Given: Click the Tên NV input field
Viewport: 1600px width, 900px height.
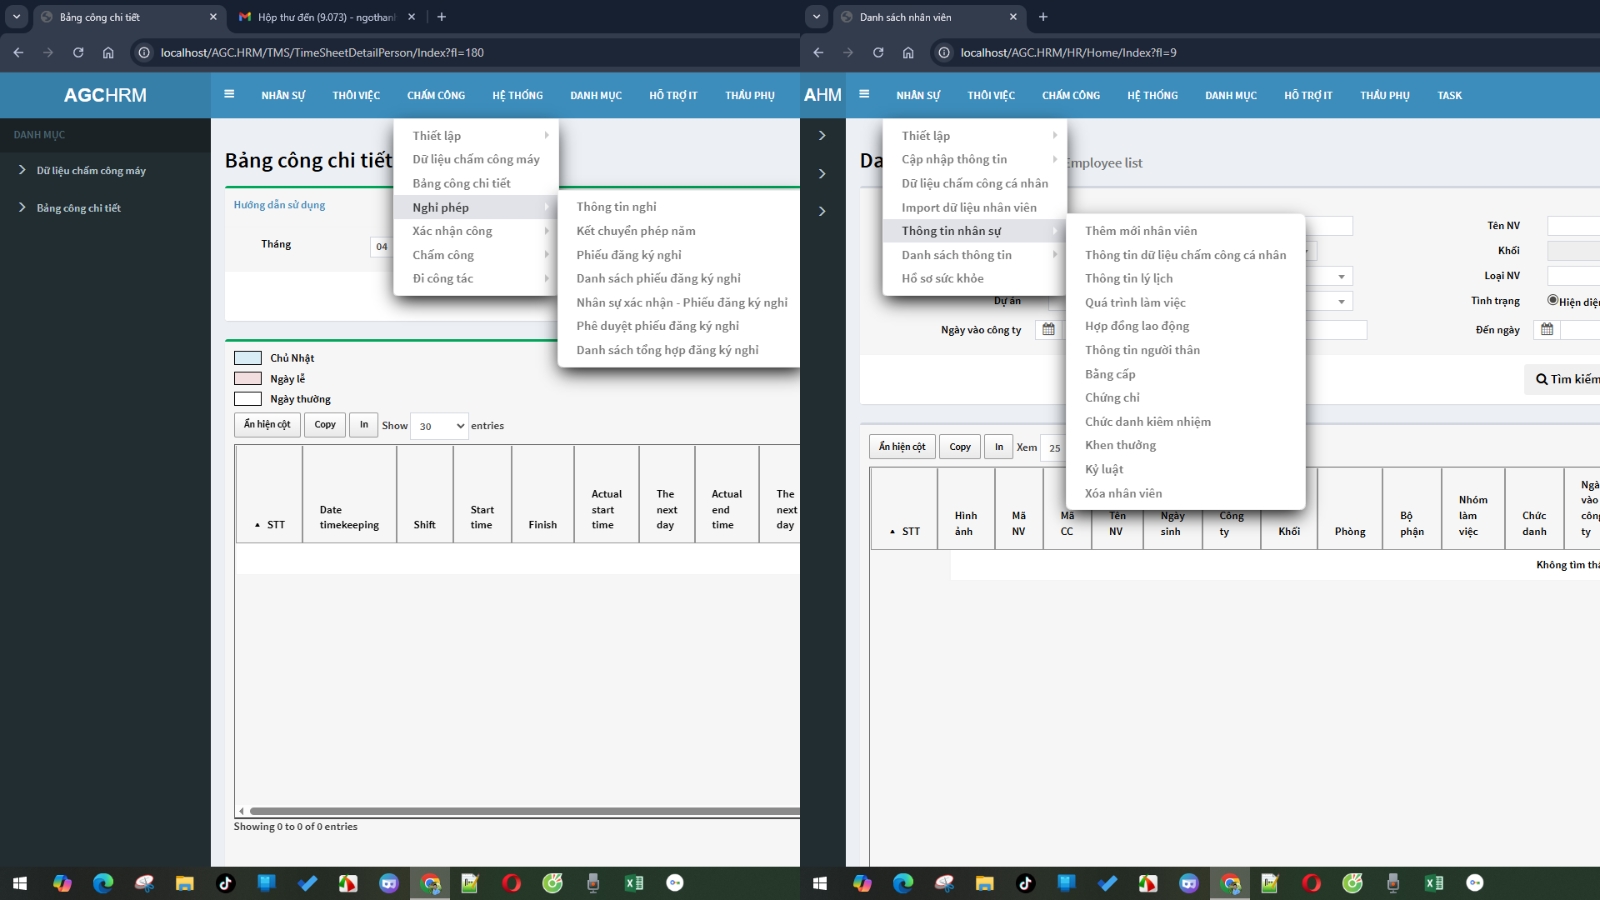Looking at the screenshot, I should [1573, 226].
